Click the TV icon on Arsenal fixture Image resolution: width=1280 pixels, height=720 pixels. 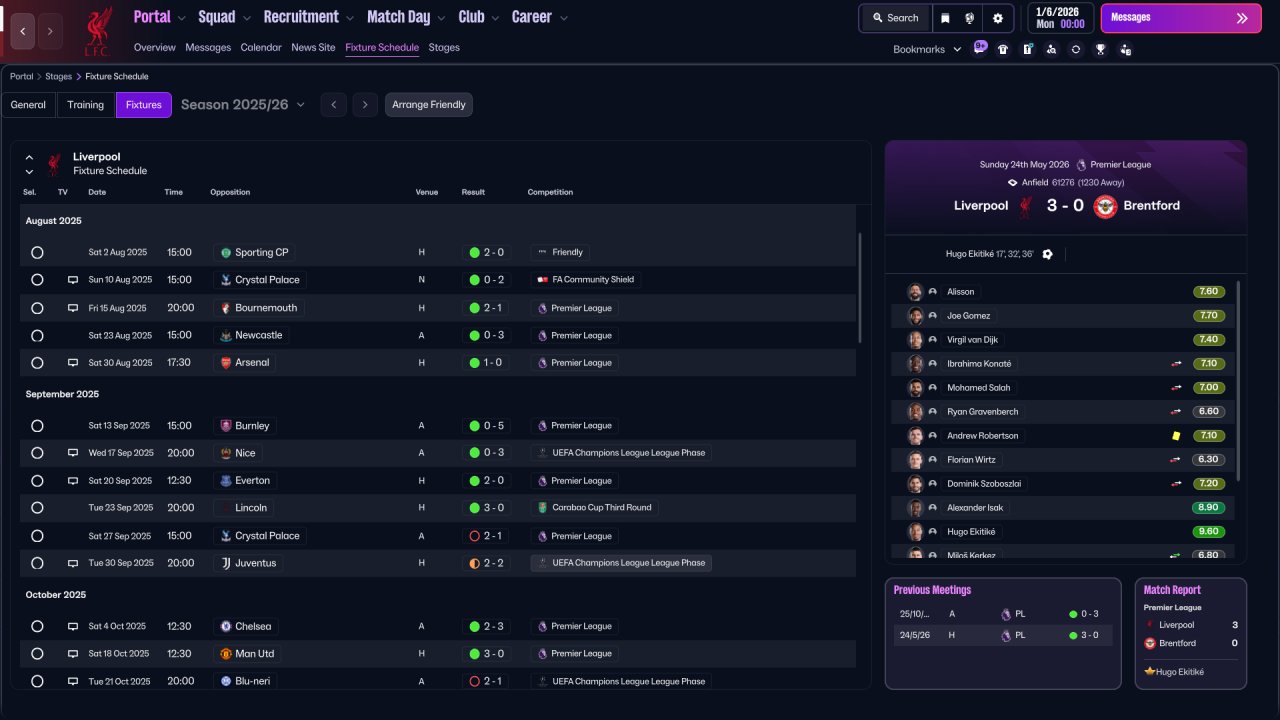click(73, 363)
